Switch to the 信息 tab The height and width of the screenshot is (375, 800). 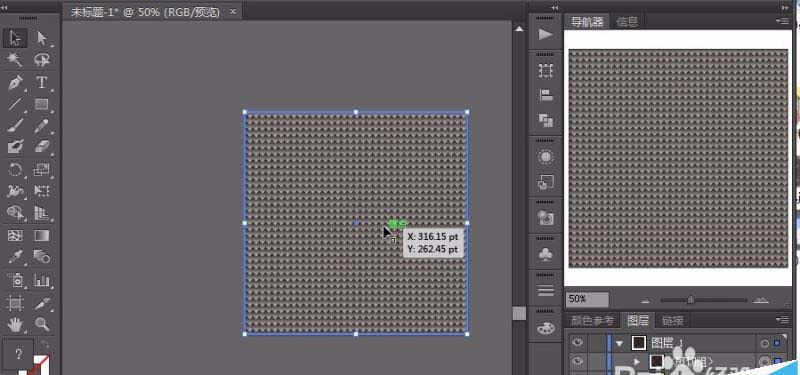click(x=627, y=21)
